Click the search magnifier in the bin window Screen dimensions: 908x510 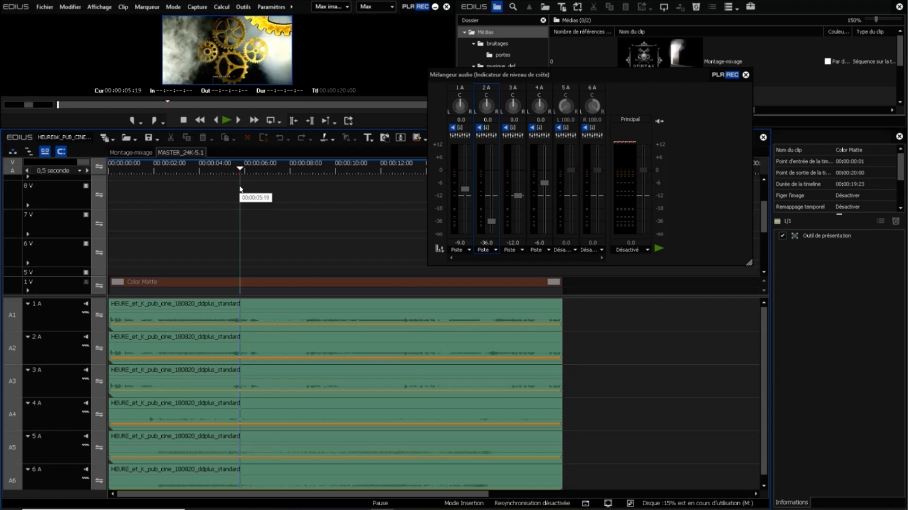point(513,6)
